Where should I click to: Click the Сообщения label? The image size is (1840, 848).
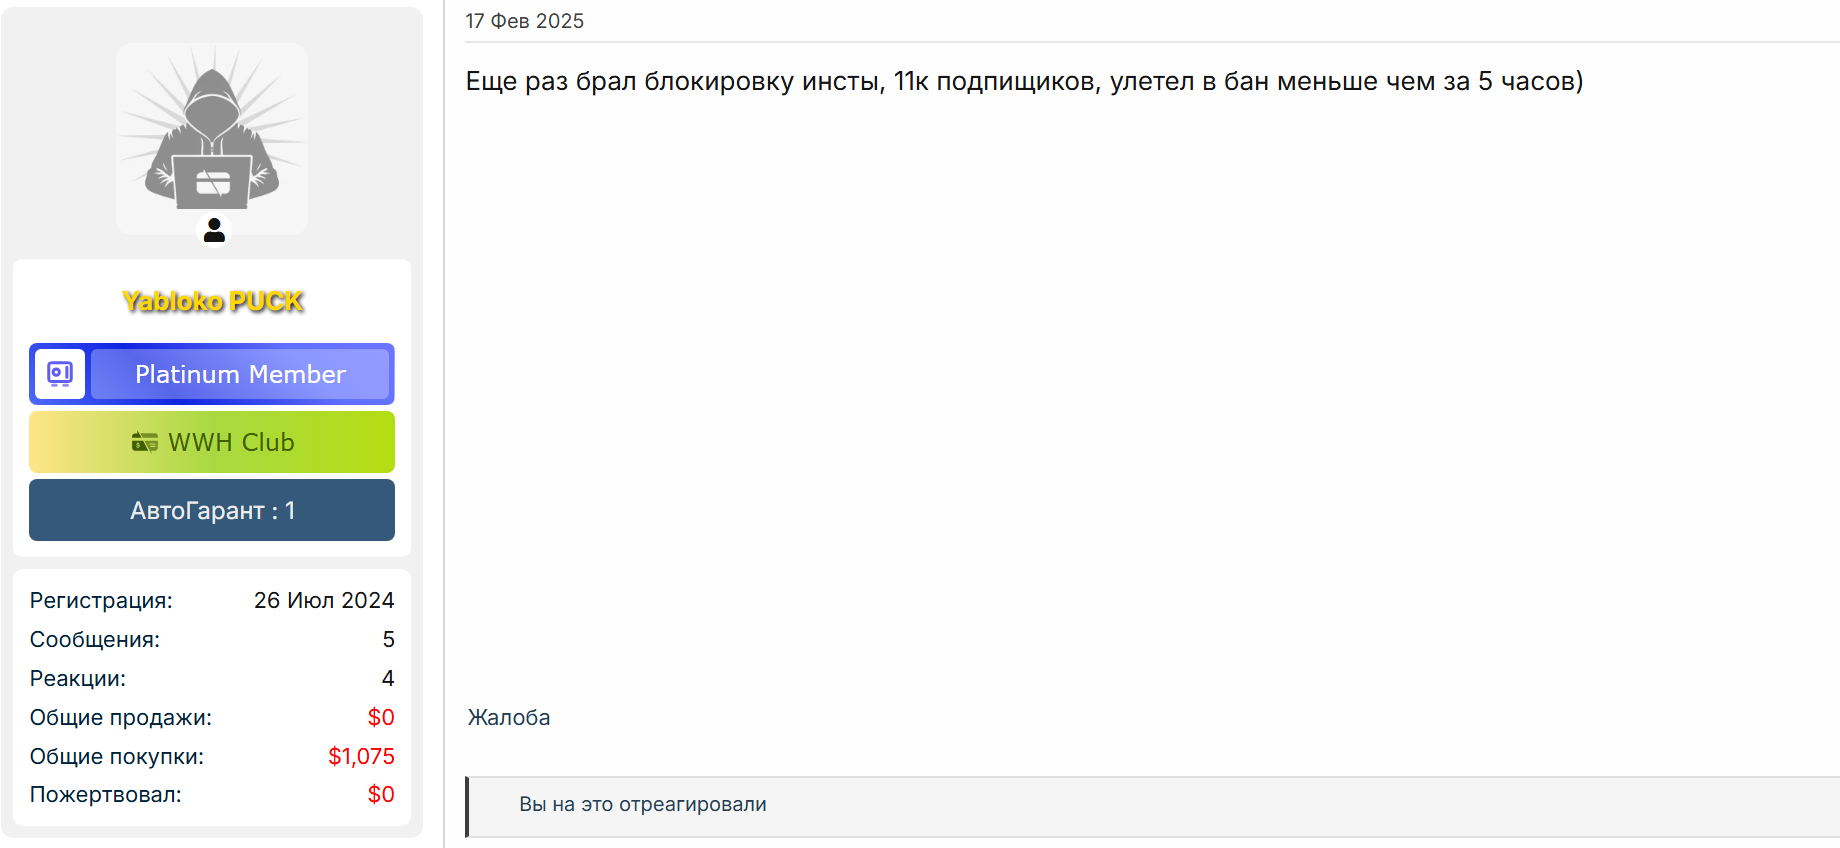pyautogui.click(x=95, y=639)
